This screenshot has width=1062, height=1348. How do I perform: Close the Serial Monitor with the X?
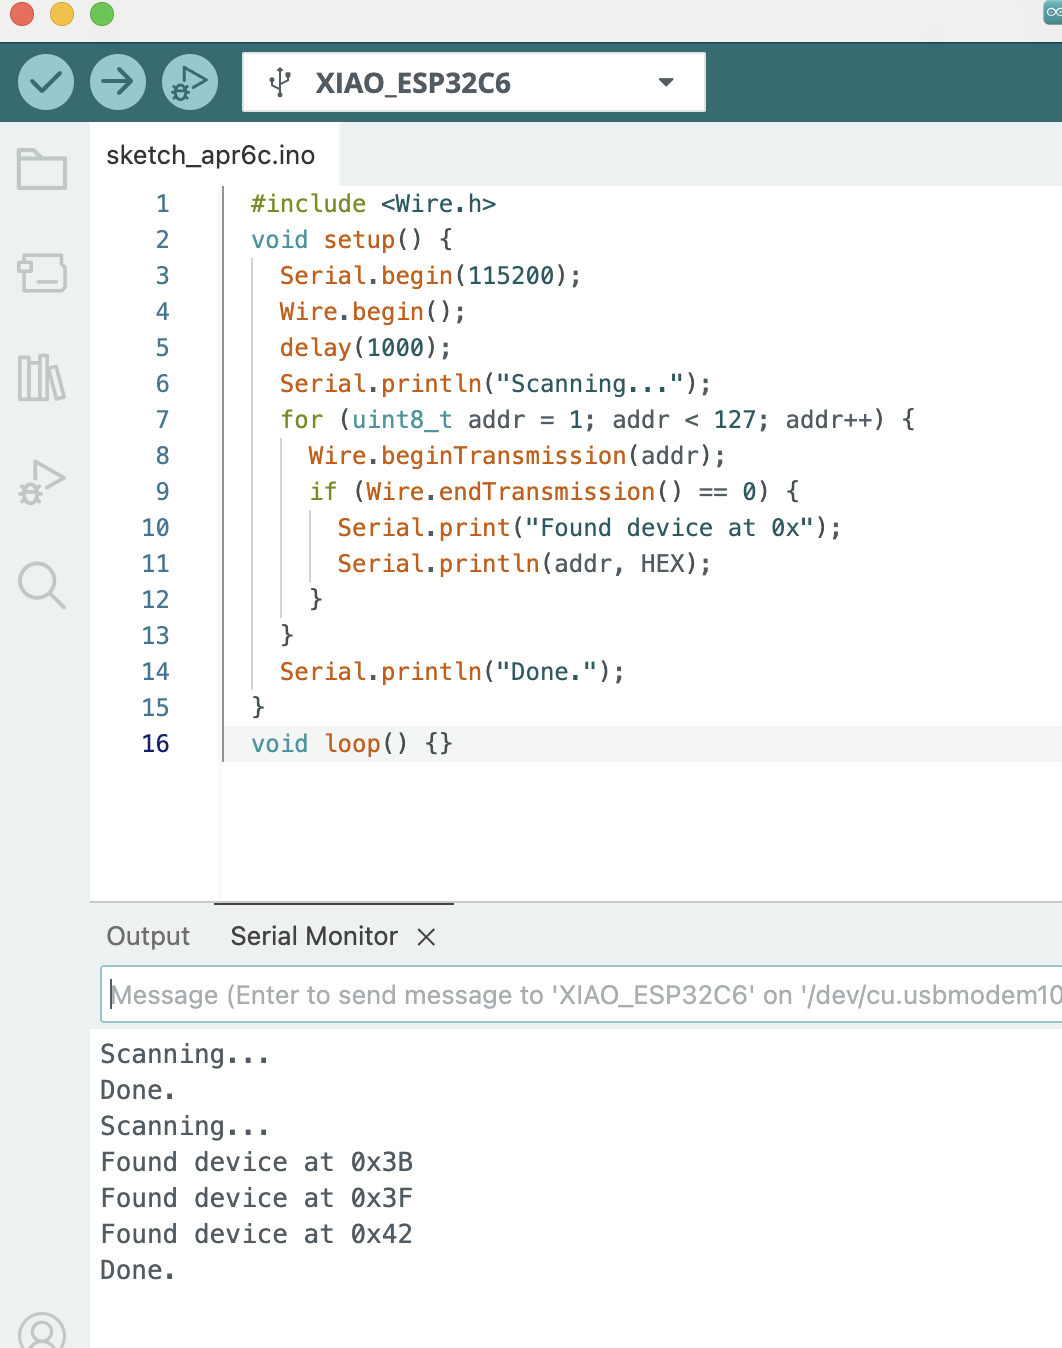point(427,937)
